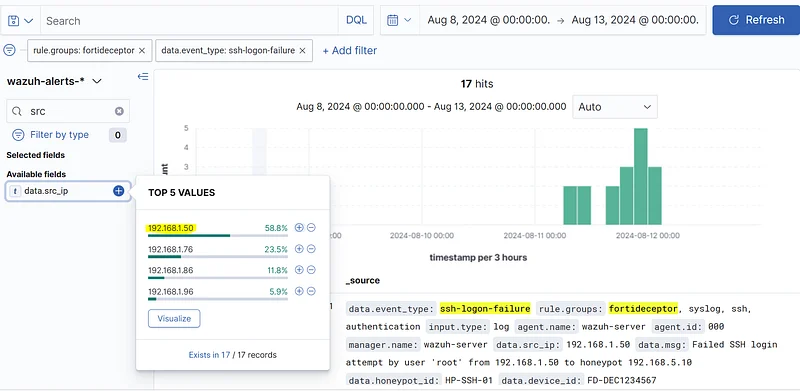Click Add filter link
Screen dimensions: 800x391
click(350, 51)
